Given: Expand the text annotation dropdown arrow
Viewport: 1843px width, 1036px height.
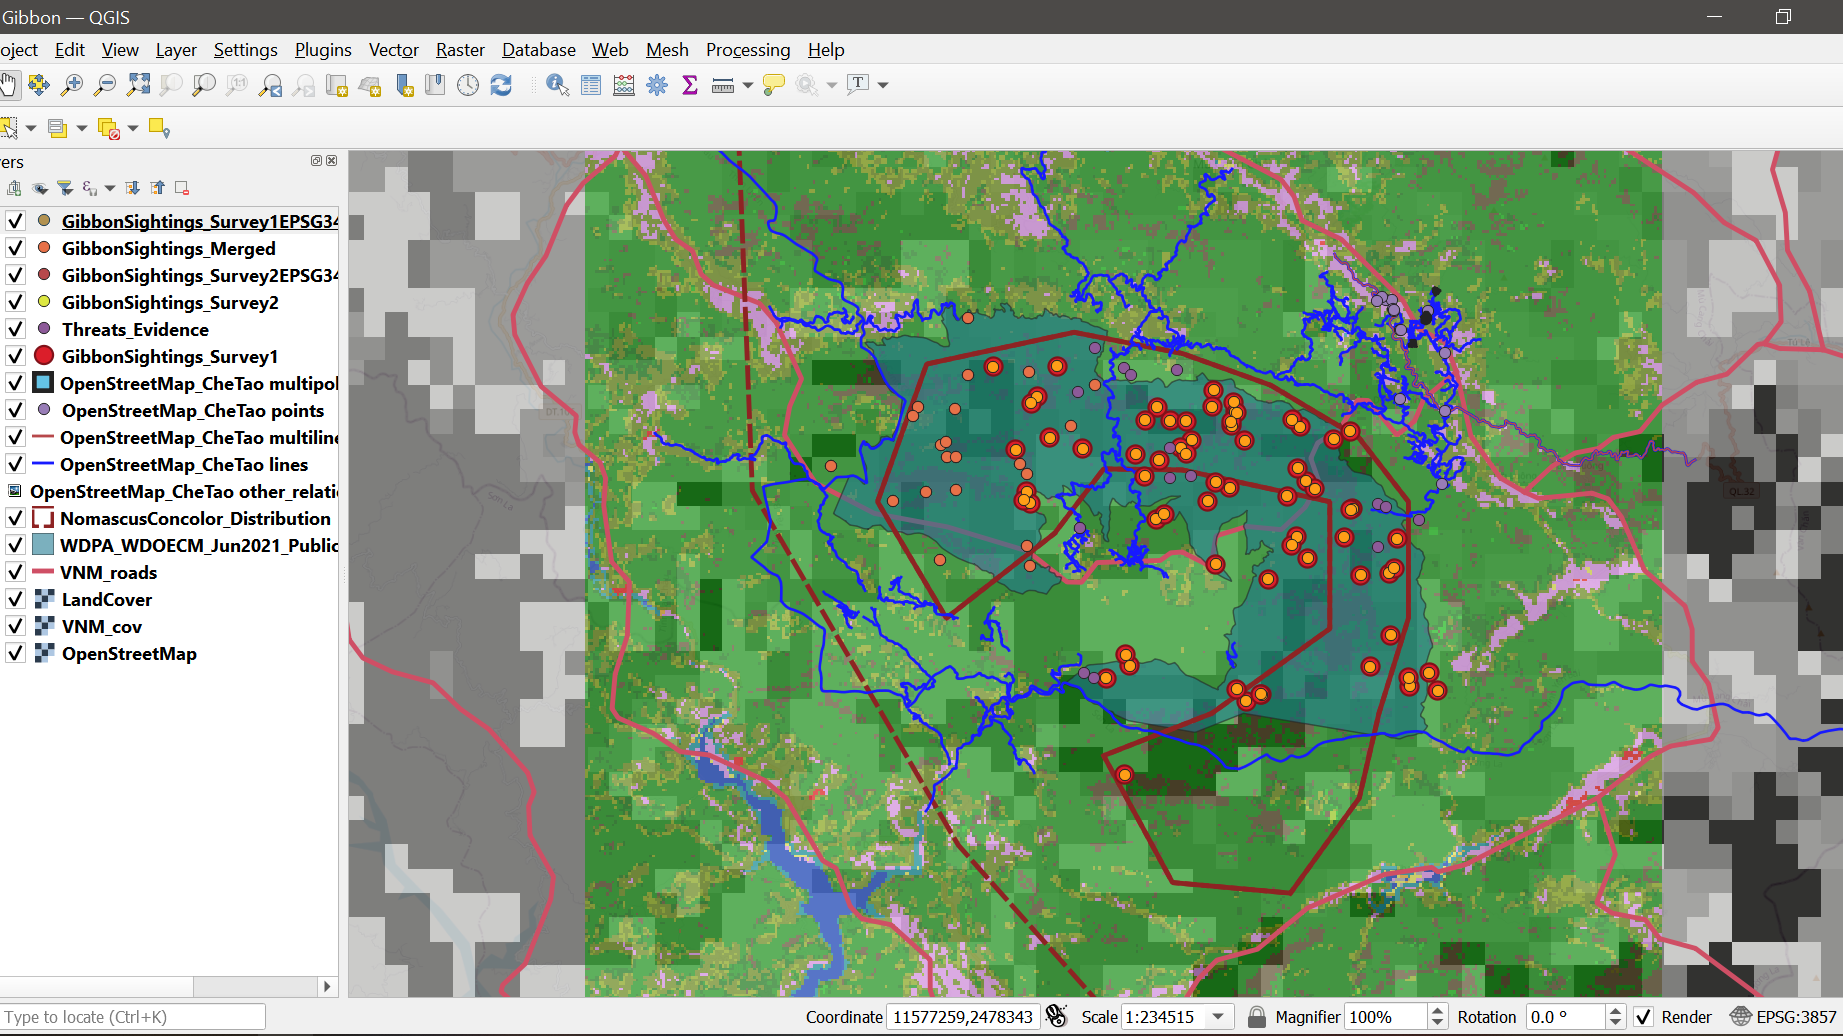Looking at the screenshot, I should 882,86.
